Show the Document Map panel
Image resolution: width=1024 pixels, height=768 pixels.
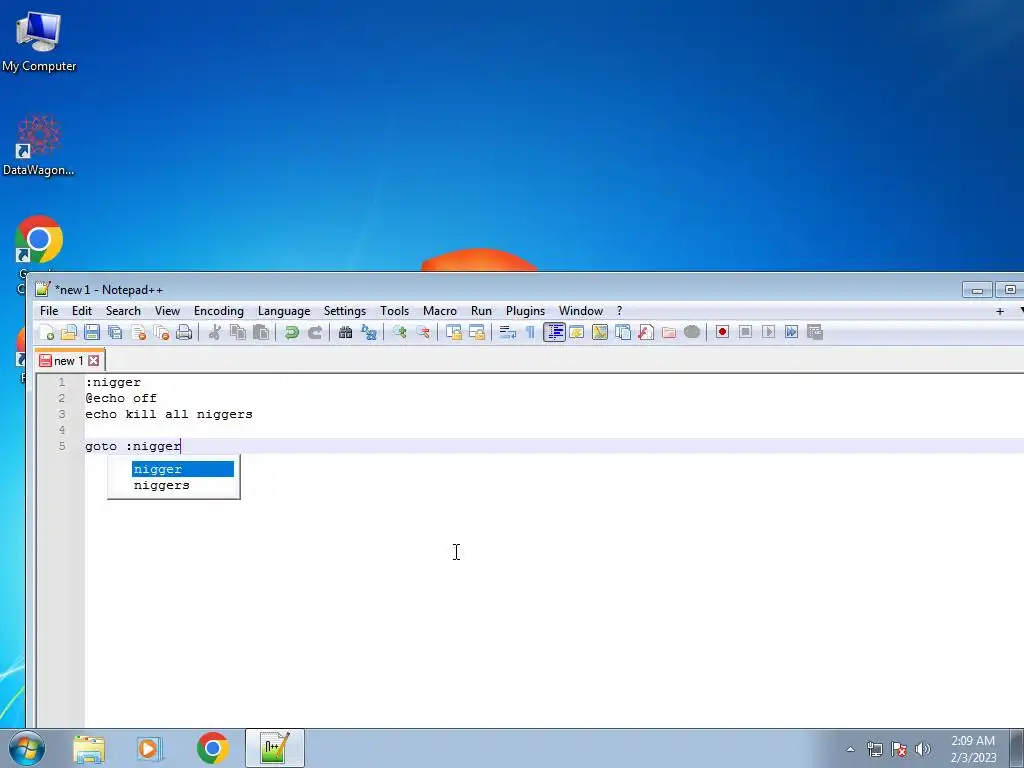(x=600, y=332)
